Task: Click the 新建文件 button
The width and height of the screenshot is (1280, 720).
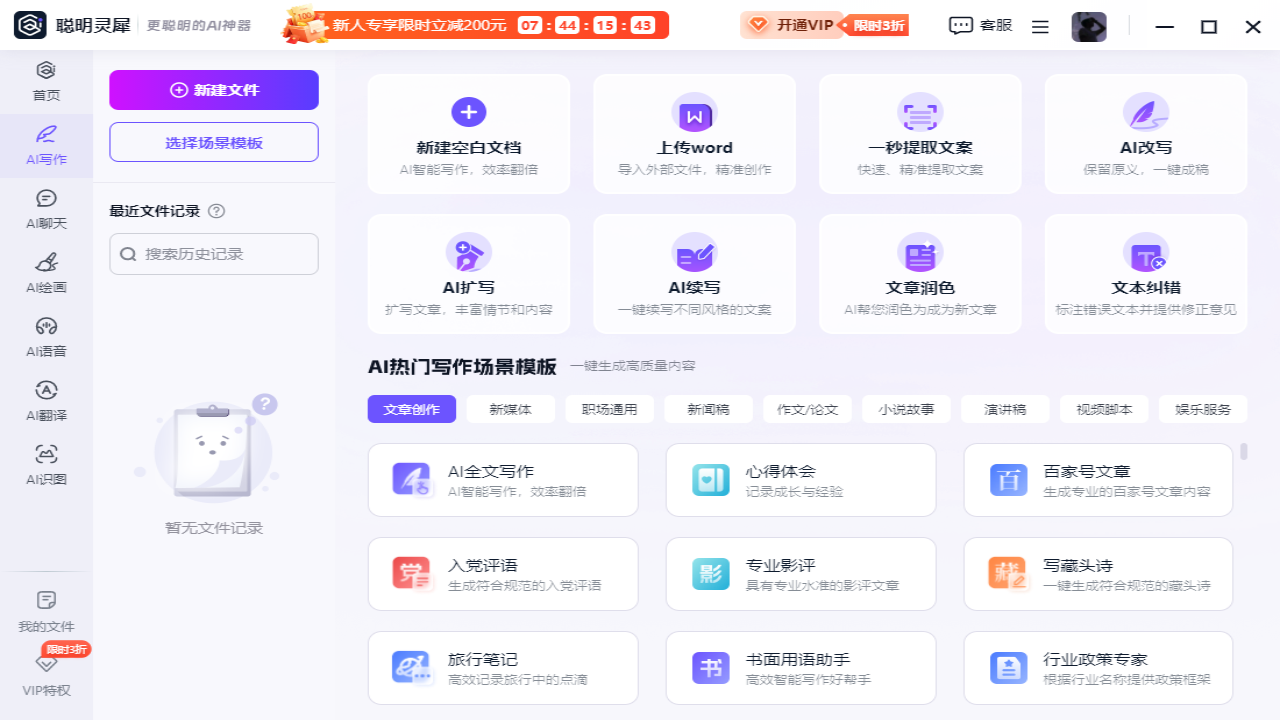Action: (x=213, y=90)
